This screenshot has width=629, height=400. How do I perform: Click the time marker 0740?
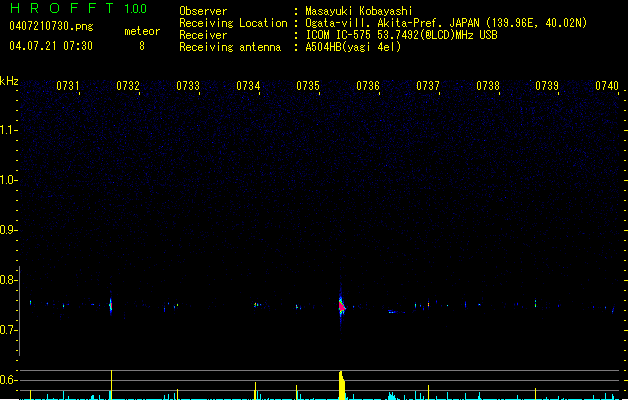pos(607,86)
